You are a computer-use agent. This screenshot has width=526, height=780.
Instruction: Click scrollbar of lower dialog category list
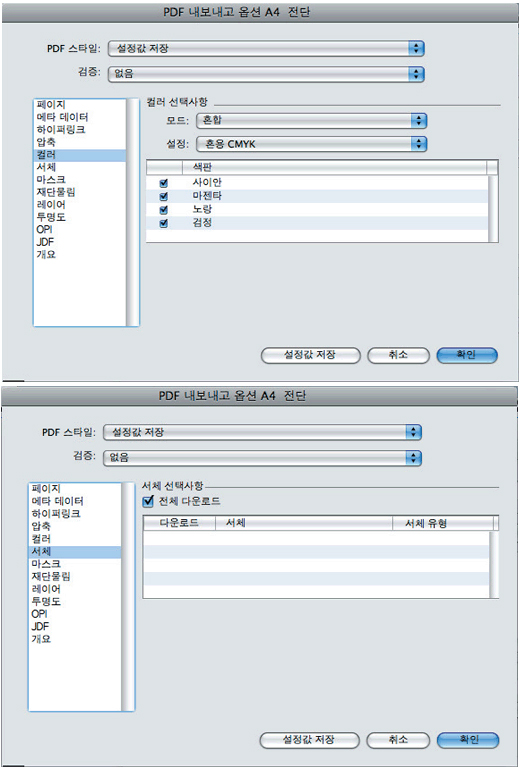point(128,597)
